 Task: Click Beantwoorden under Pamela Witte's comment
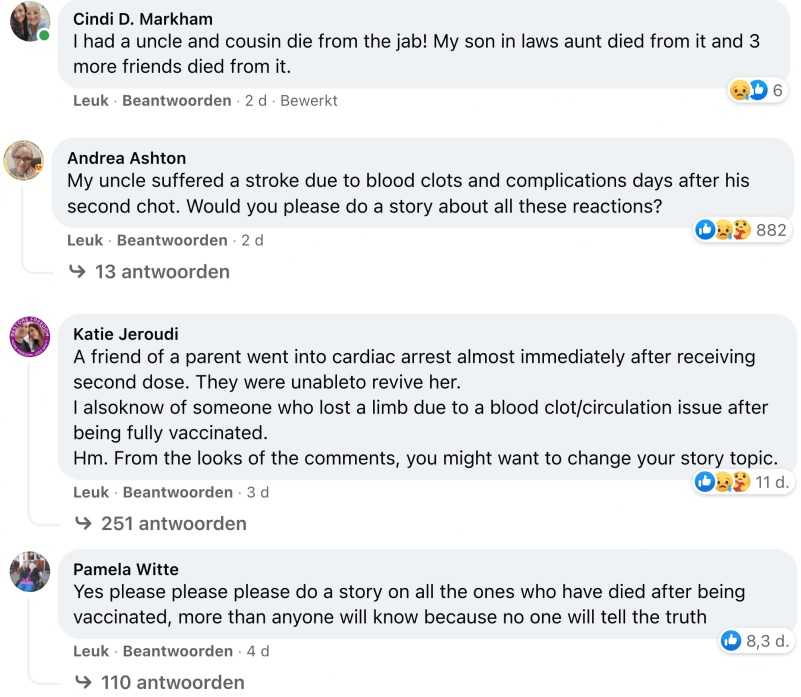177,652
